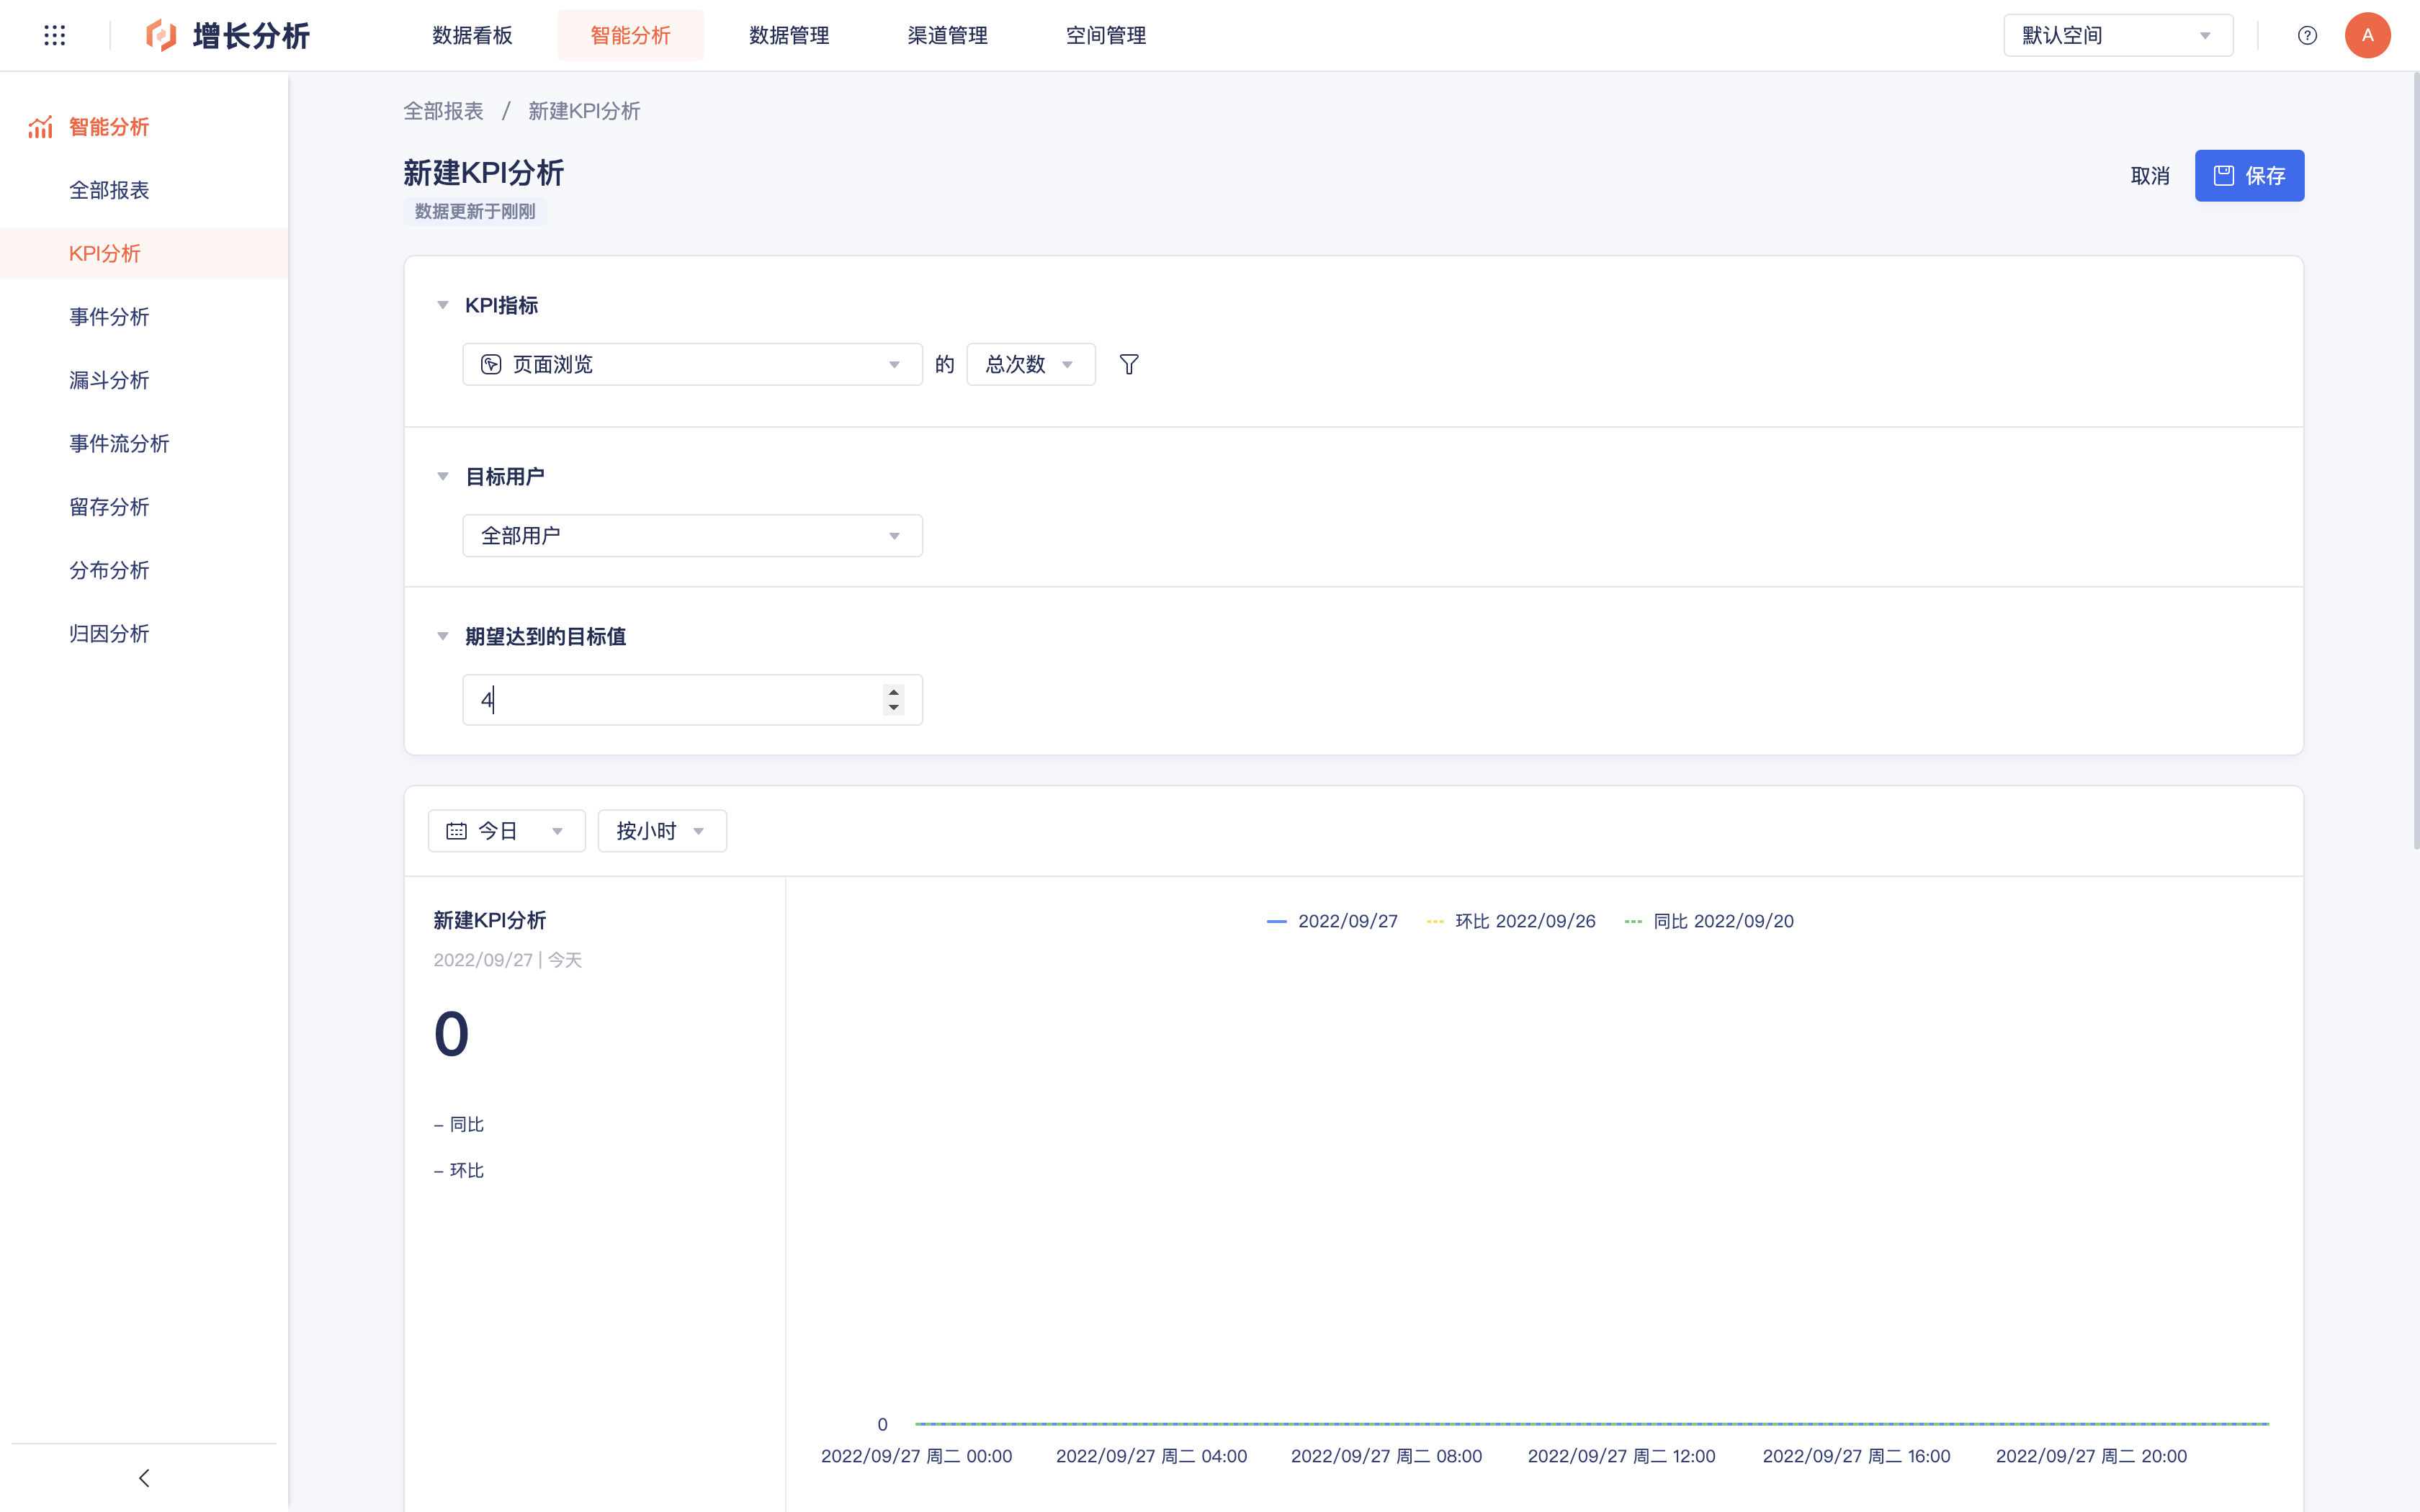Switch to 数据管理 tab
This screenshot has height=1512, width=2420.
tap(789, 36)
